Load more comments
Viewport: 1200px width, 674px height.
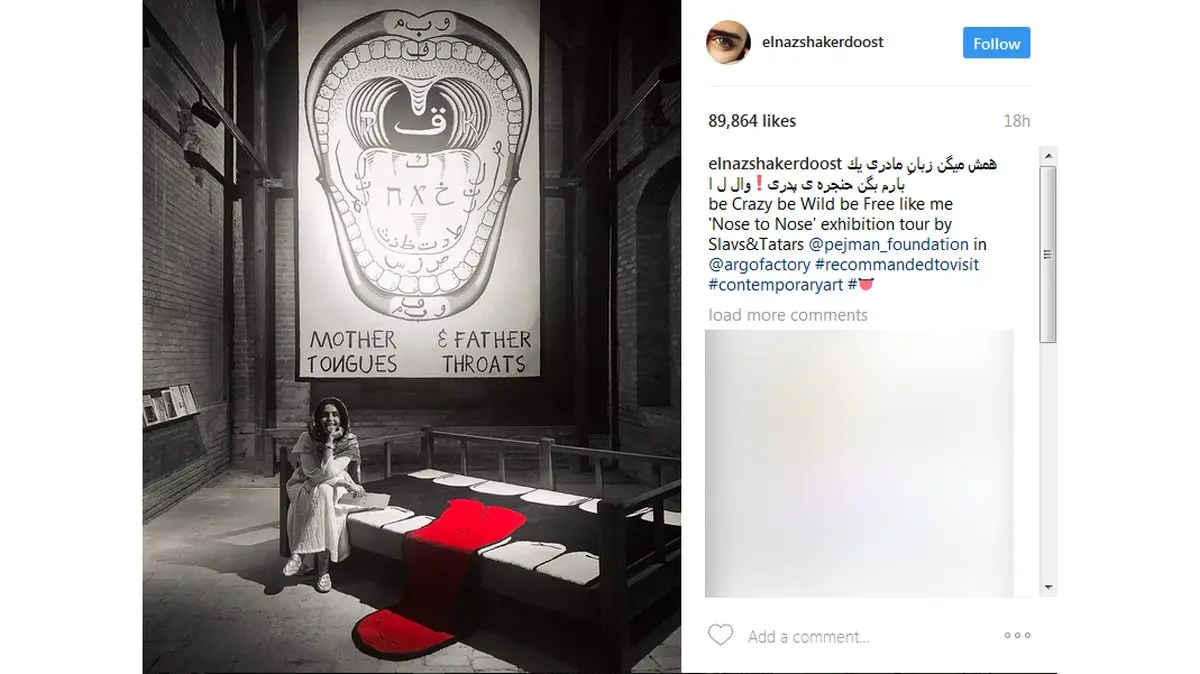tap(788, 315)
